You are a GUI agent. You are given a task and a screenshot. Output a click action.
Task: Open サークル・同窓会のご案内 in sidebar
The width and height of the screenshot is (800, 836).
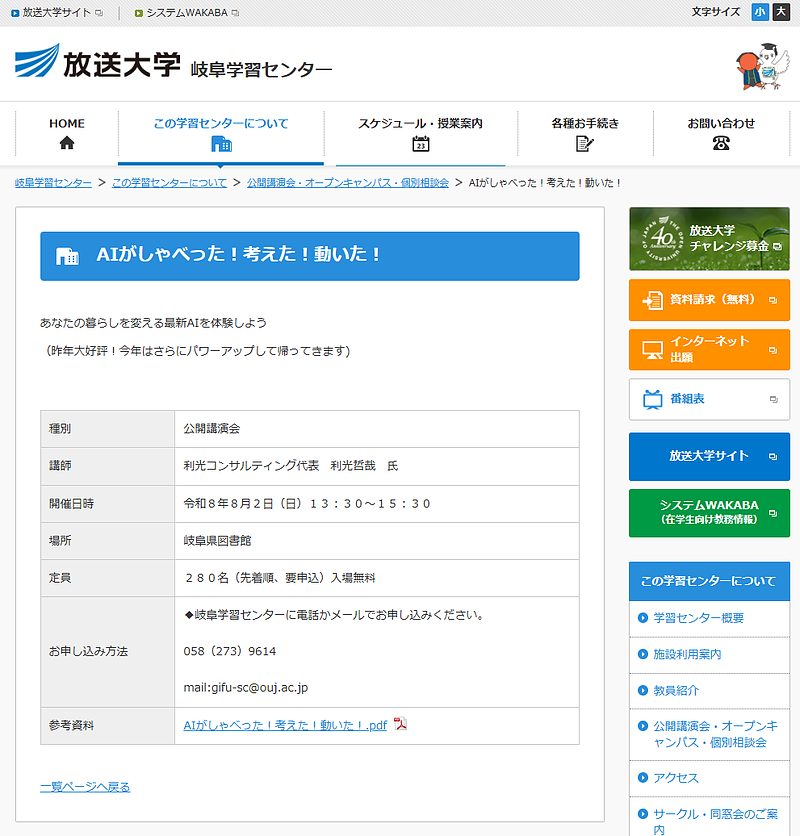point(715,822)
